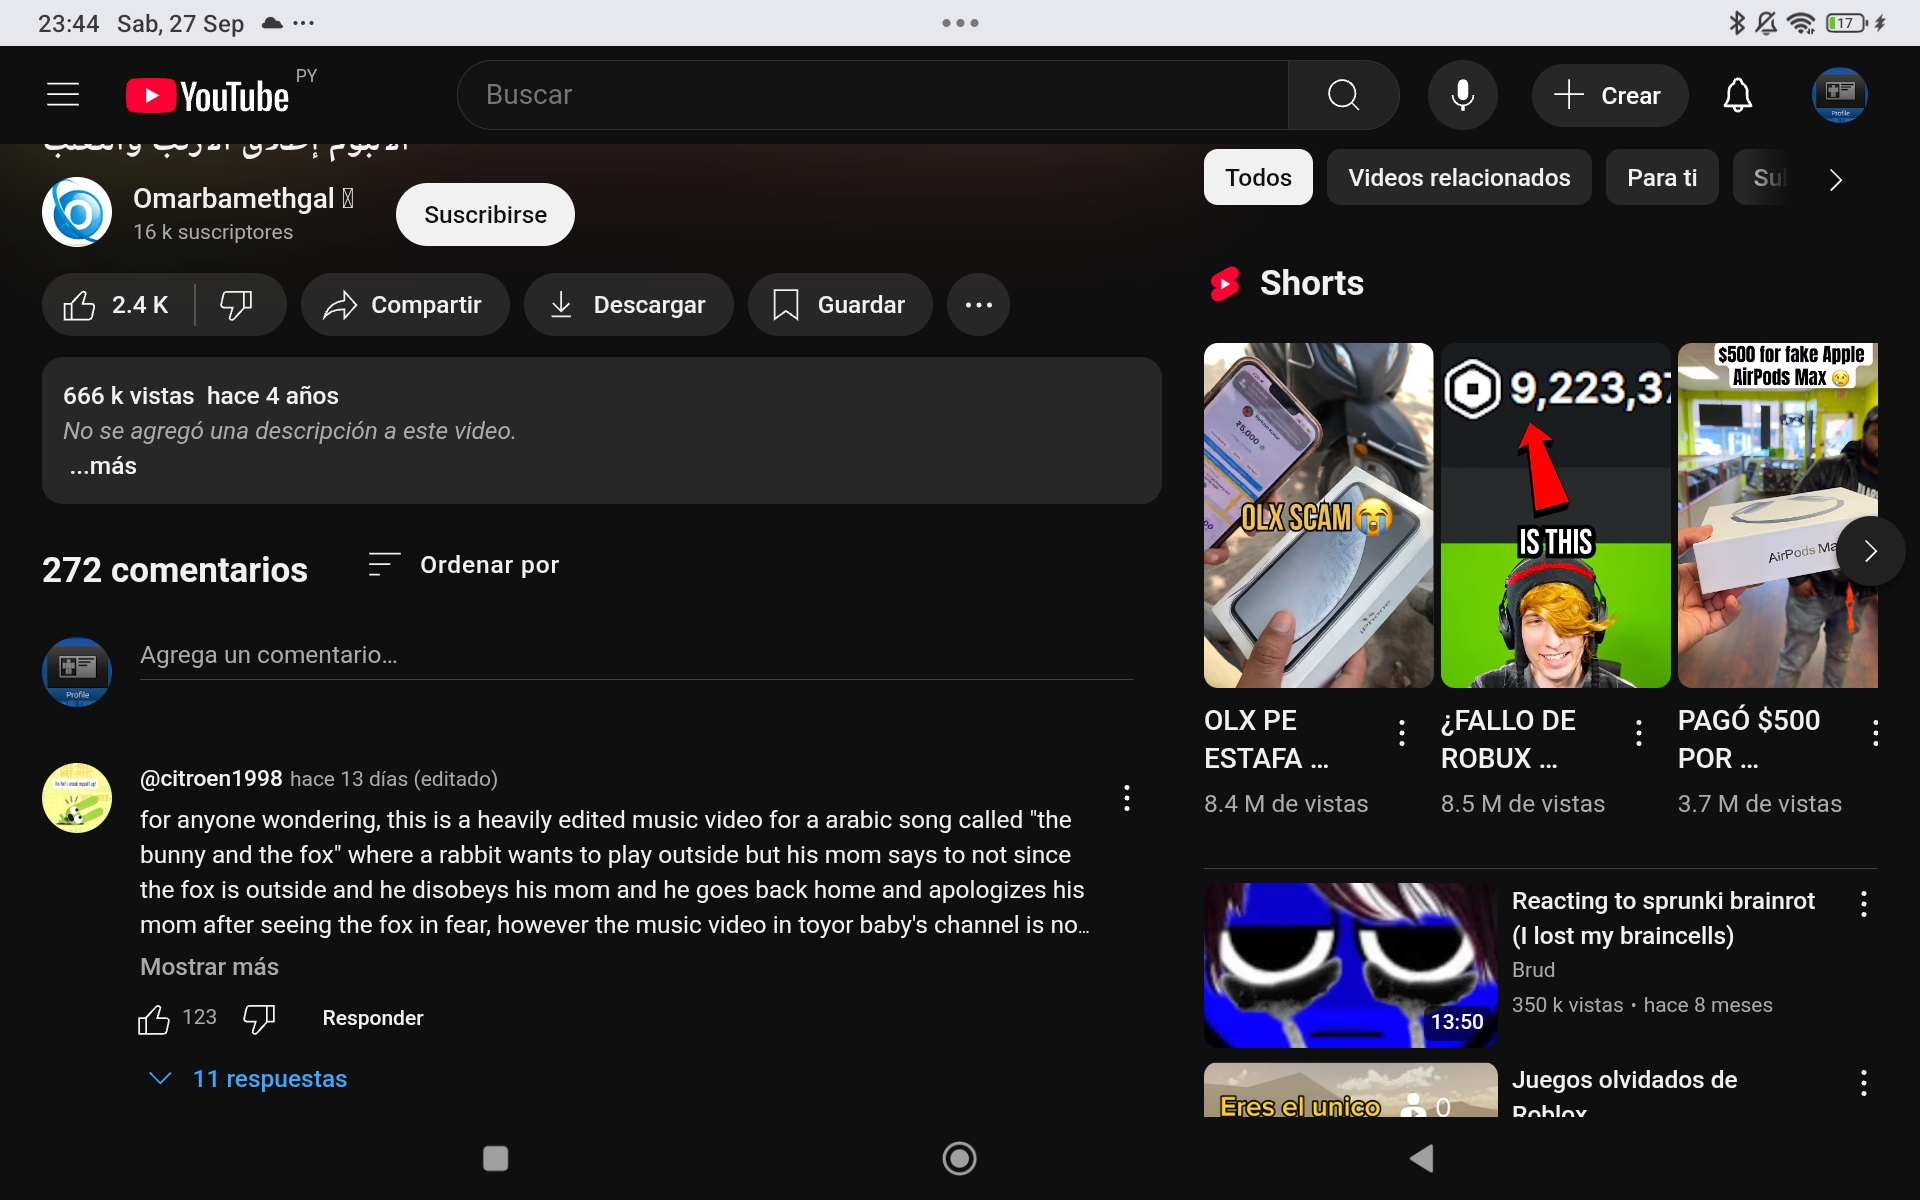
Task: Open the Ordenar por sort menu
Action: pos(464,565)
